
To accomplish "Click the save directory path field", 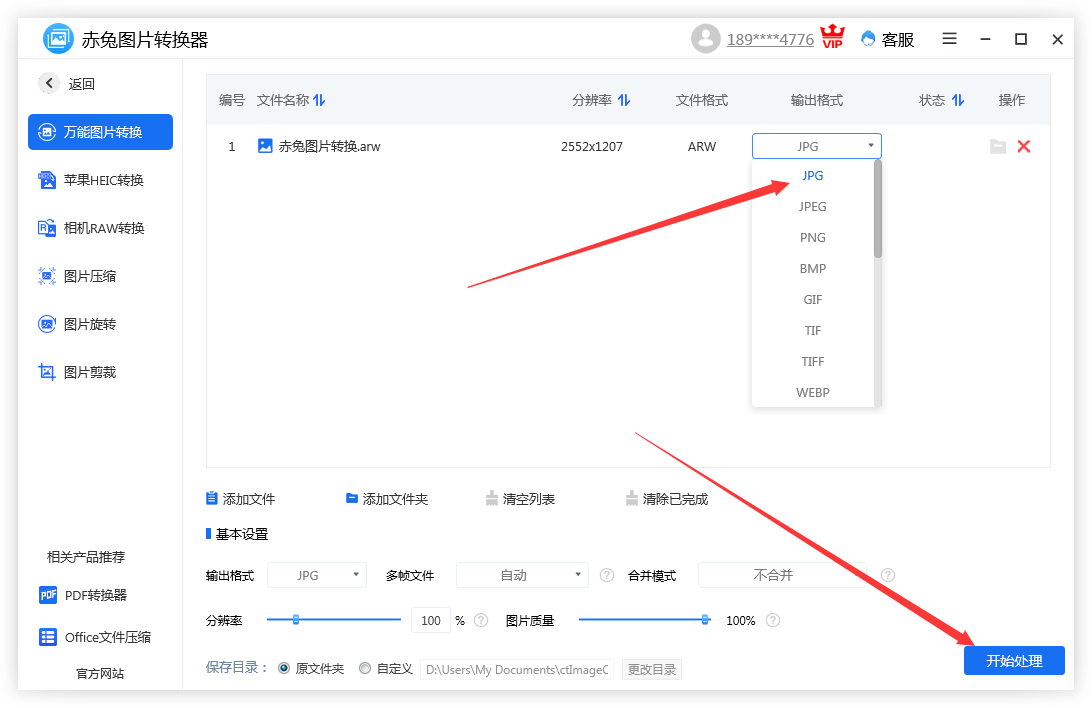I will coord(517,670).
